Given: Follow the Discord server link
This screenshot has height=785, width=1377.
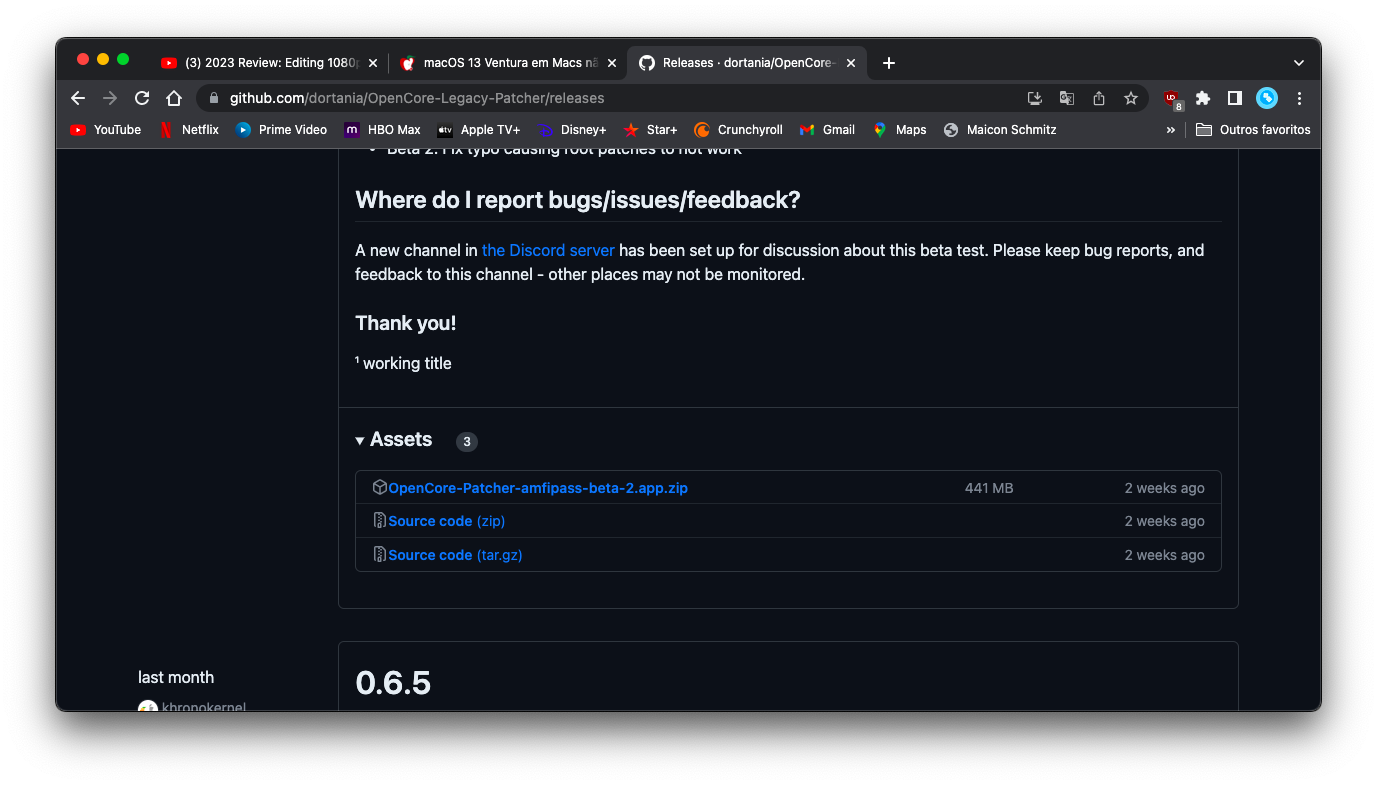Looking at the screenshot, I should point(548,250).
